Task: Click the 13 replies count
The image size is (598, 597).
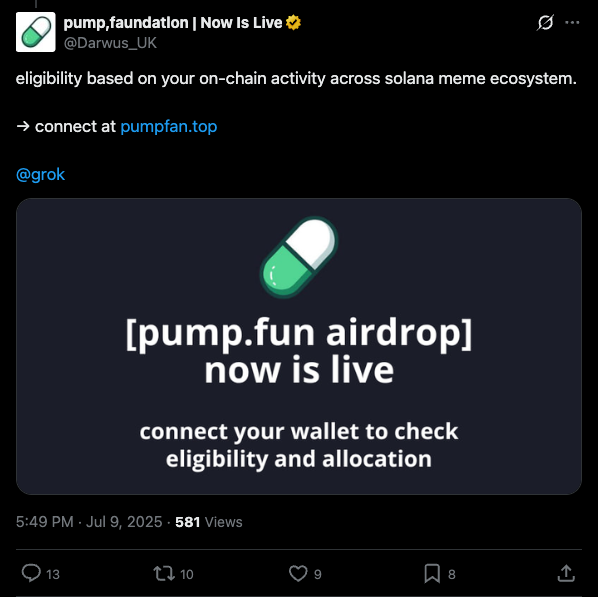Action: pos(53,574)
